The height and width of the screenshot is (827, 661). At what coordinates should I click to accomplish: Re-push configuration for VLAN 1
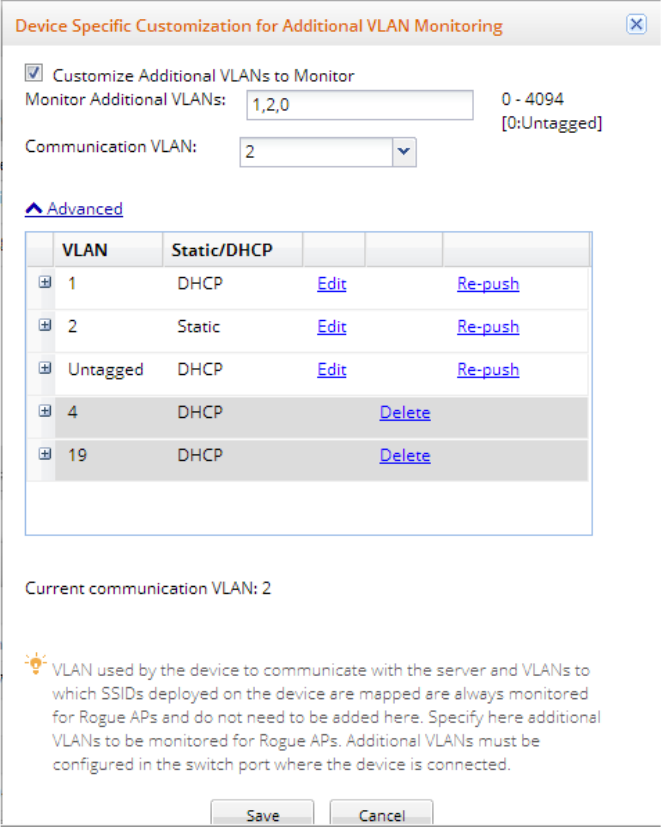pyautogui.click(x=488, y=284)
